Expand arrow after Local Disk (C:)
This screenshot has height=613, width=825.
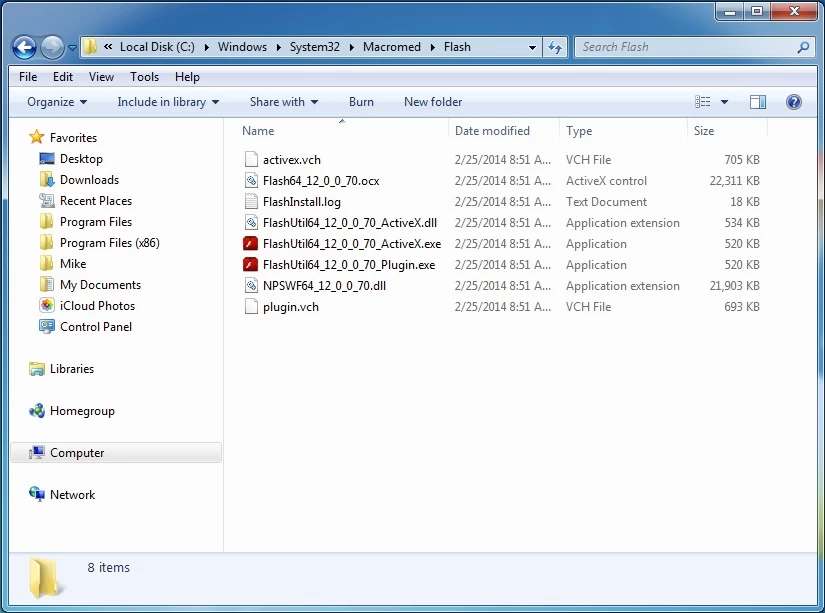tap(206, 47)
